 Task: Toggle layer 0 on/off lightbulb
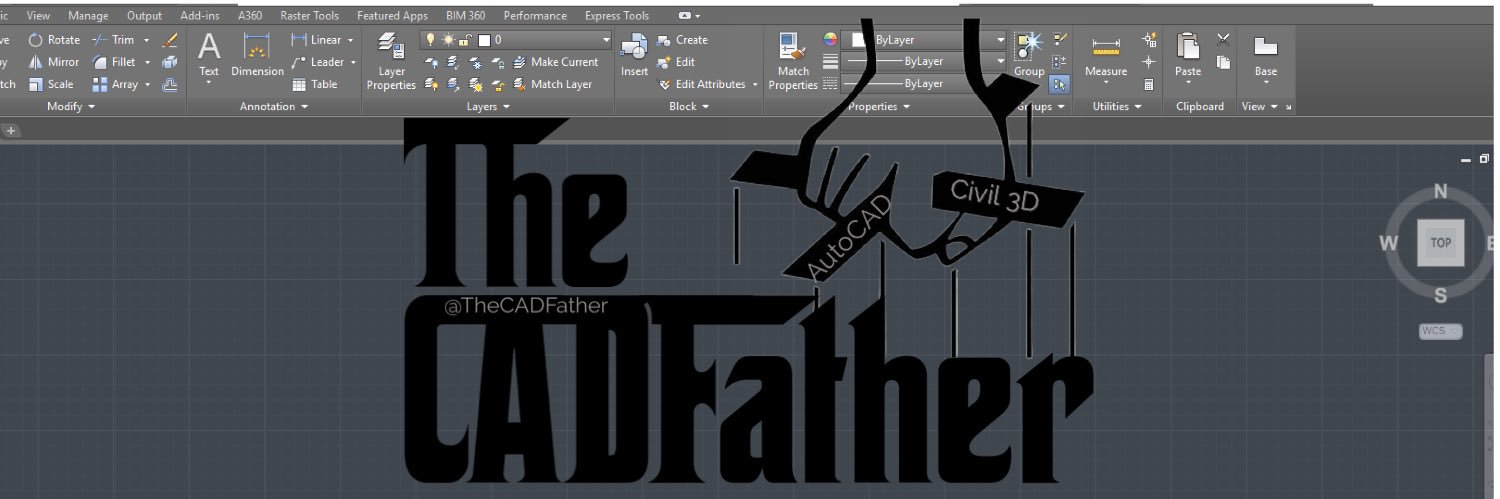click(431, 40)
